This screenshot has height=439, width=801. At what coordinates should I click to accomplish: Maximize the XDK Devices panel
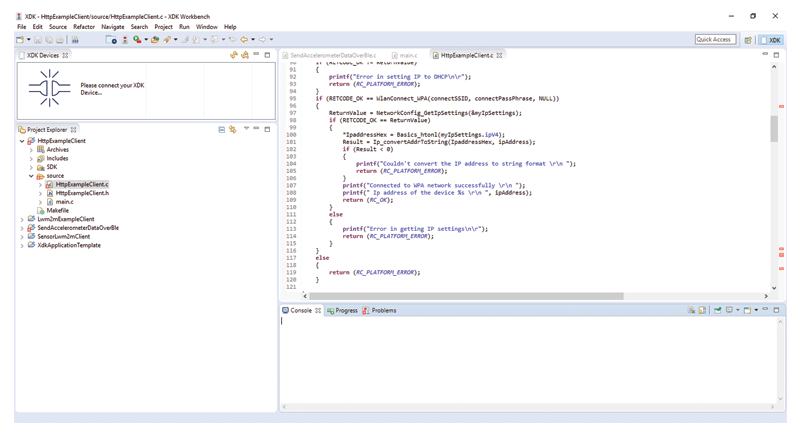coord(267,55)
